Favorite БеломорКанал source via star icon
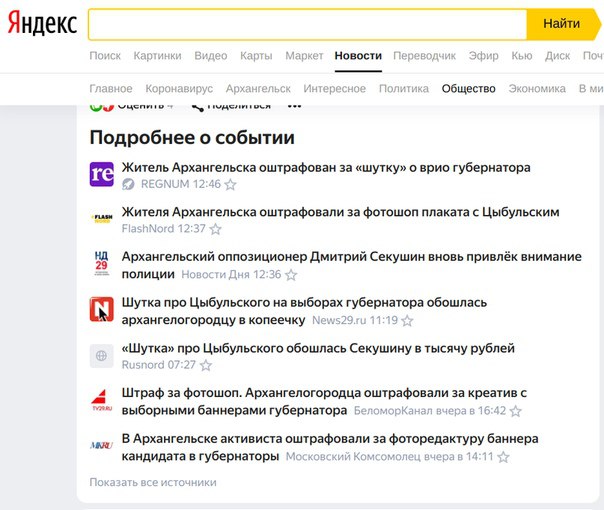The width and height of the screenshot is (604, 510). click(x=515, y=411)
